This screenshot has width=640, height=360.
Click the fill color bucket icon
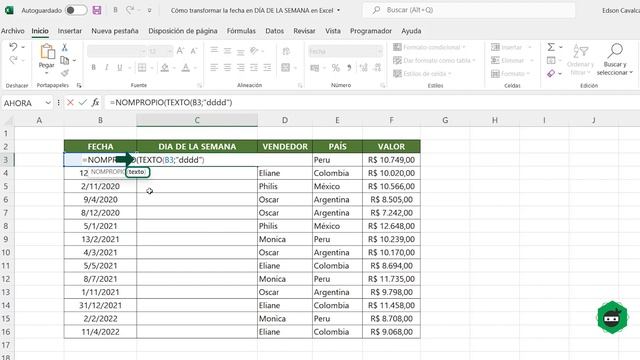[x=164, y=68]
